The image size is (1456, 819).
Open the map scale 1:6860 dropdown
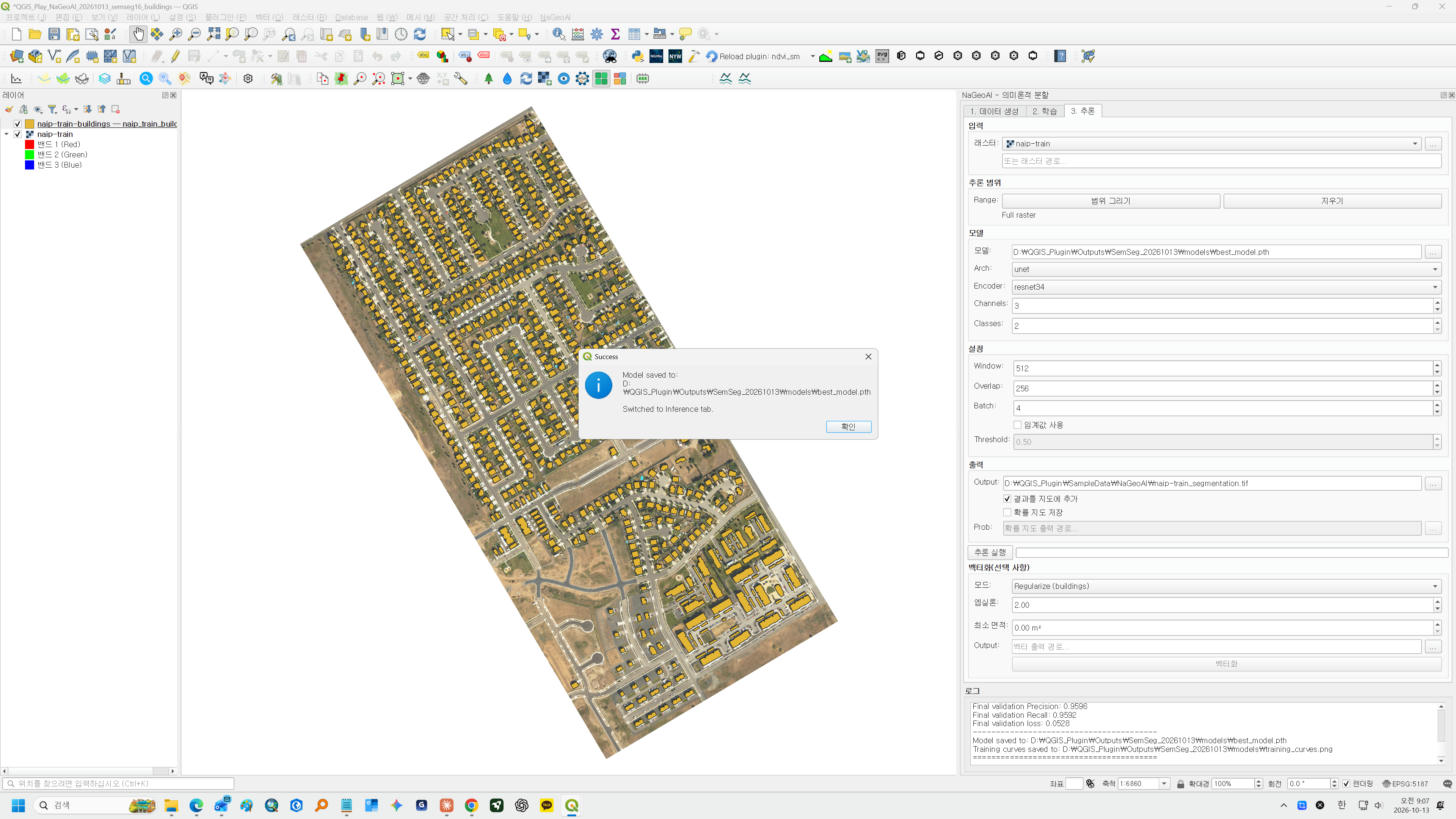[x=1164, y=784]
